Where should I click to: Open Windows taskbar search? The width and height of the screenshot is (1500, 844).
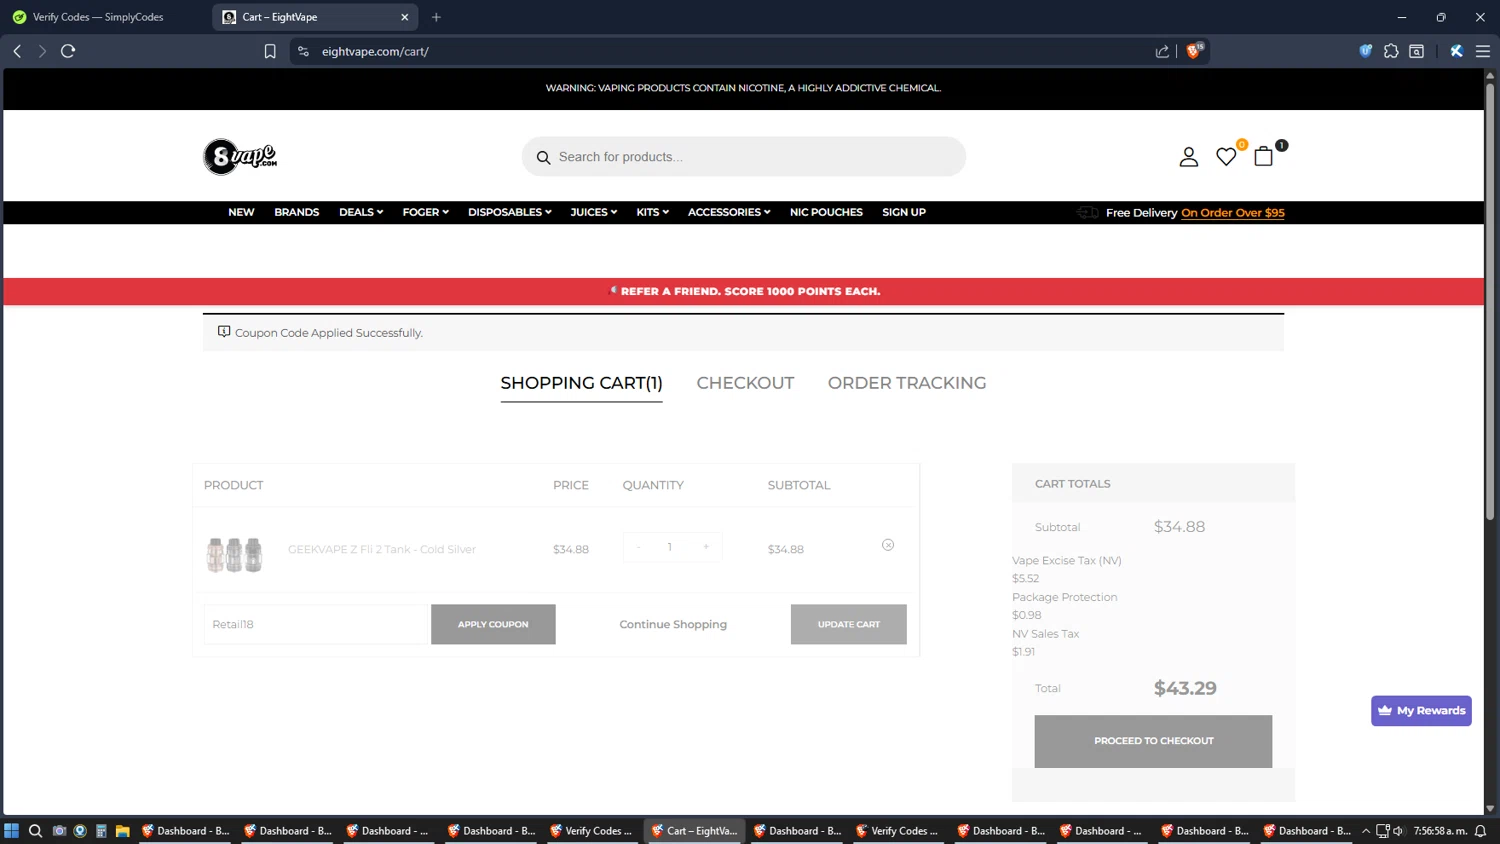35,831
